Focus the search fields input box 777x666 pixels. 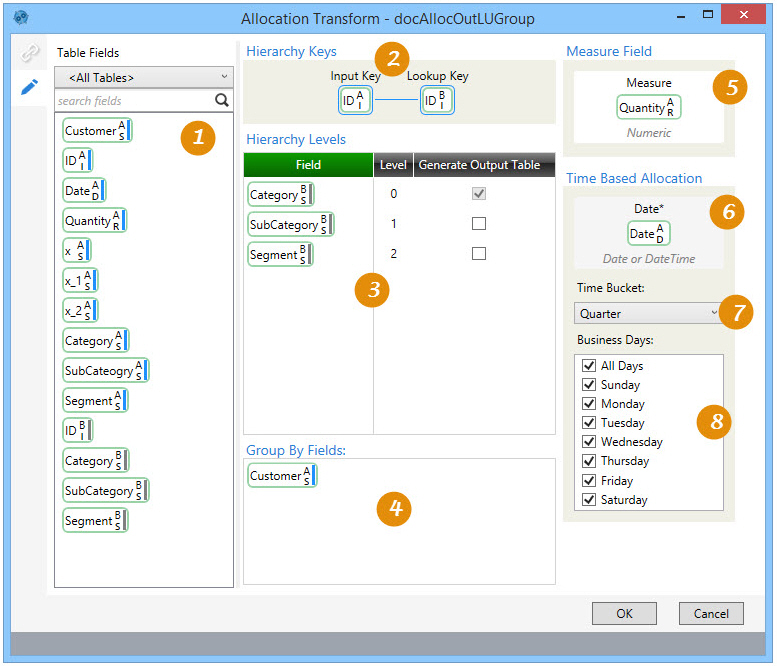pyautogui.click(x=133, y=100)
